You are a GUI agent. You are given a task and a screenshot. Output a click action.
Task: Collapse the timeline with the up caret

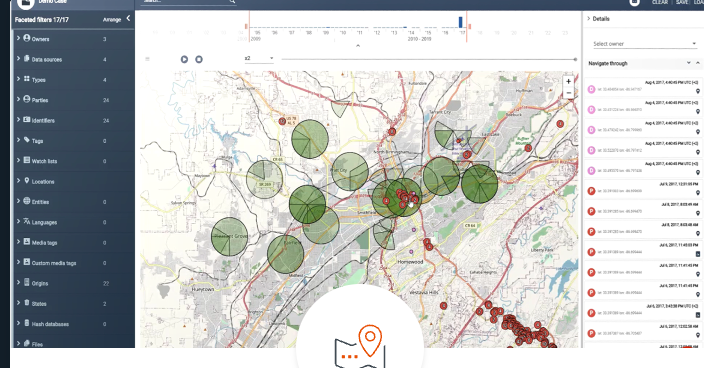[x=358, y=46]
